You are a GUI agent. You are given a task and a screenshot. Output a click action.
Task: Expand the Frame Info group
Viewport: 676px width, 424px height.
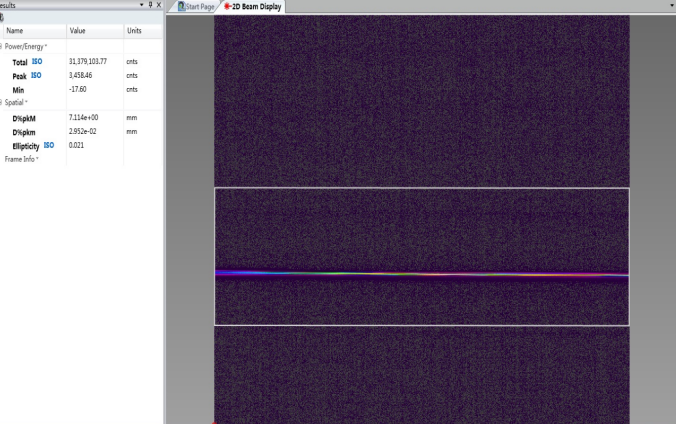21,159
